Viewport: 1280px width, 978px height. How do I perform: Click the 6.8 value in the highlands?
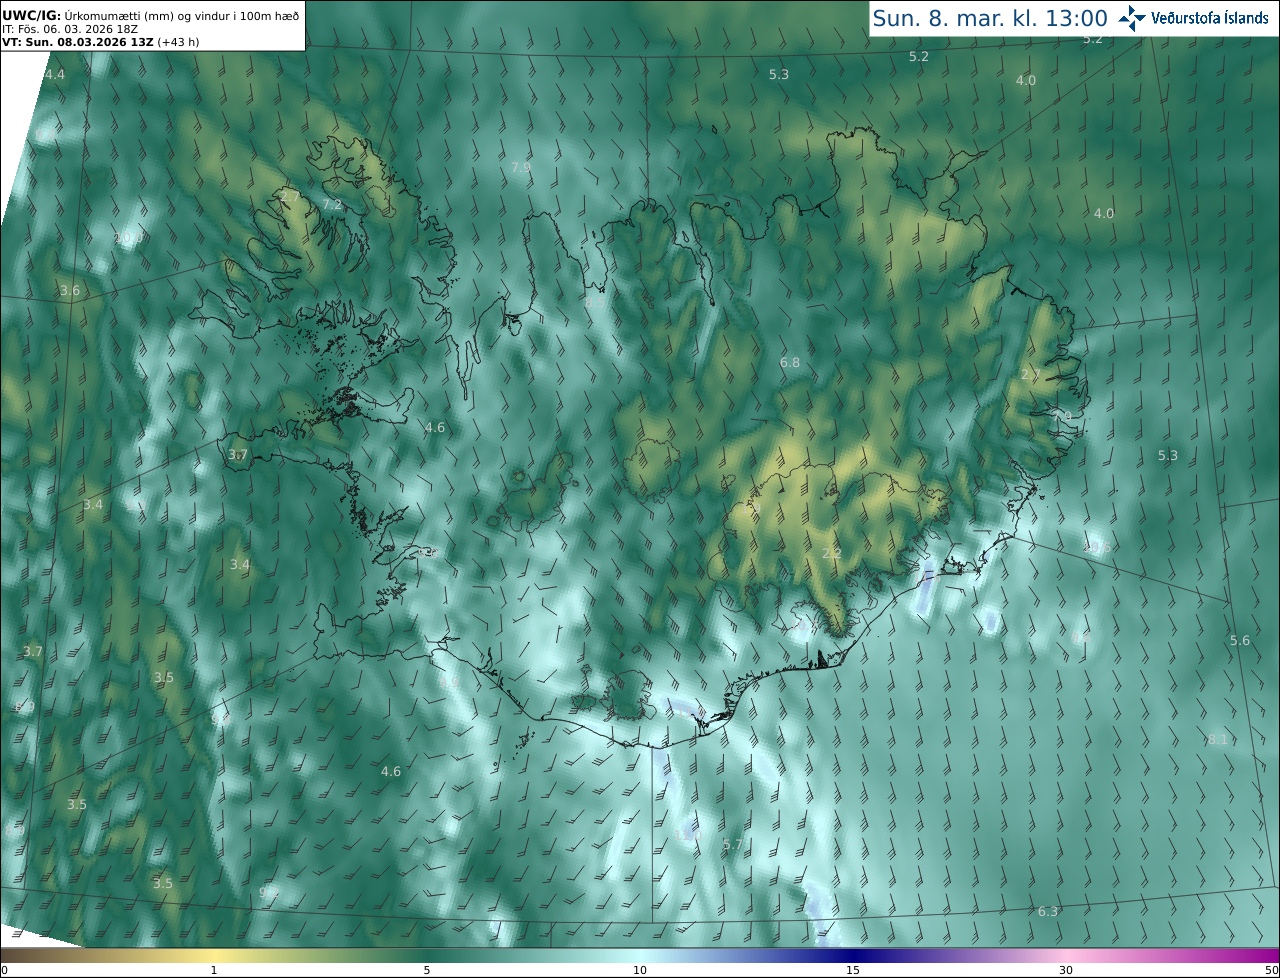coord(790,362)
